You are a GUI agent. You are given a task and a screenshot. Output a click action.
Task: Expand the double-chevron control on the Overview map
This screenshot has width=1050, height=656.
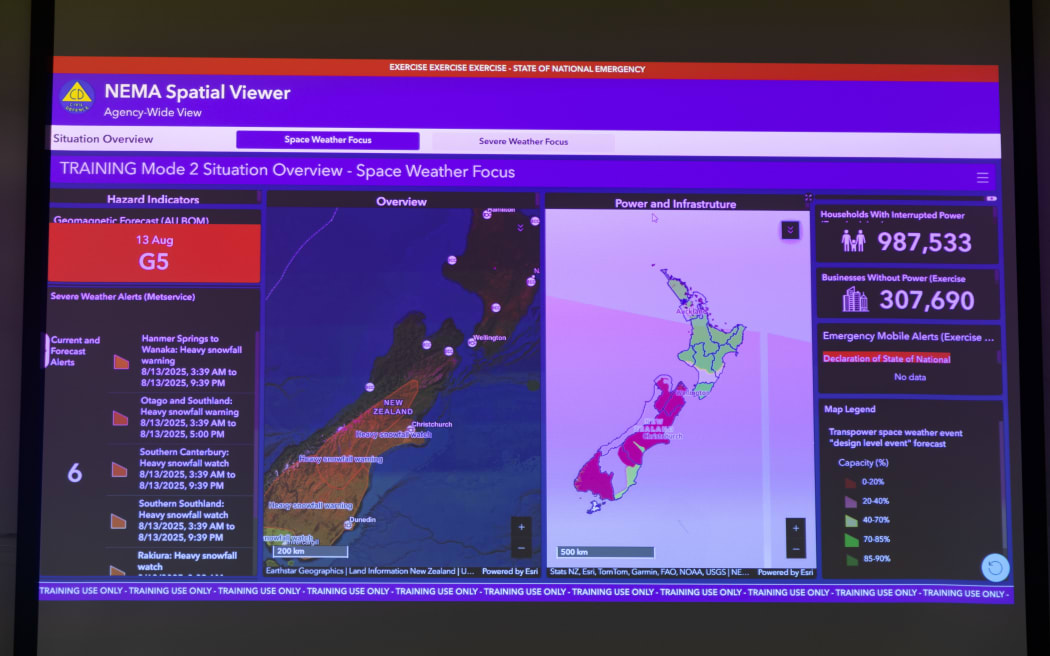[x=520, y=227]
